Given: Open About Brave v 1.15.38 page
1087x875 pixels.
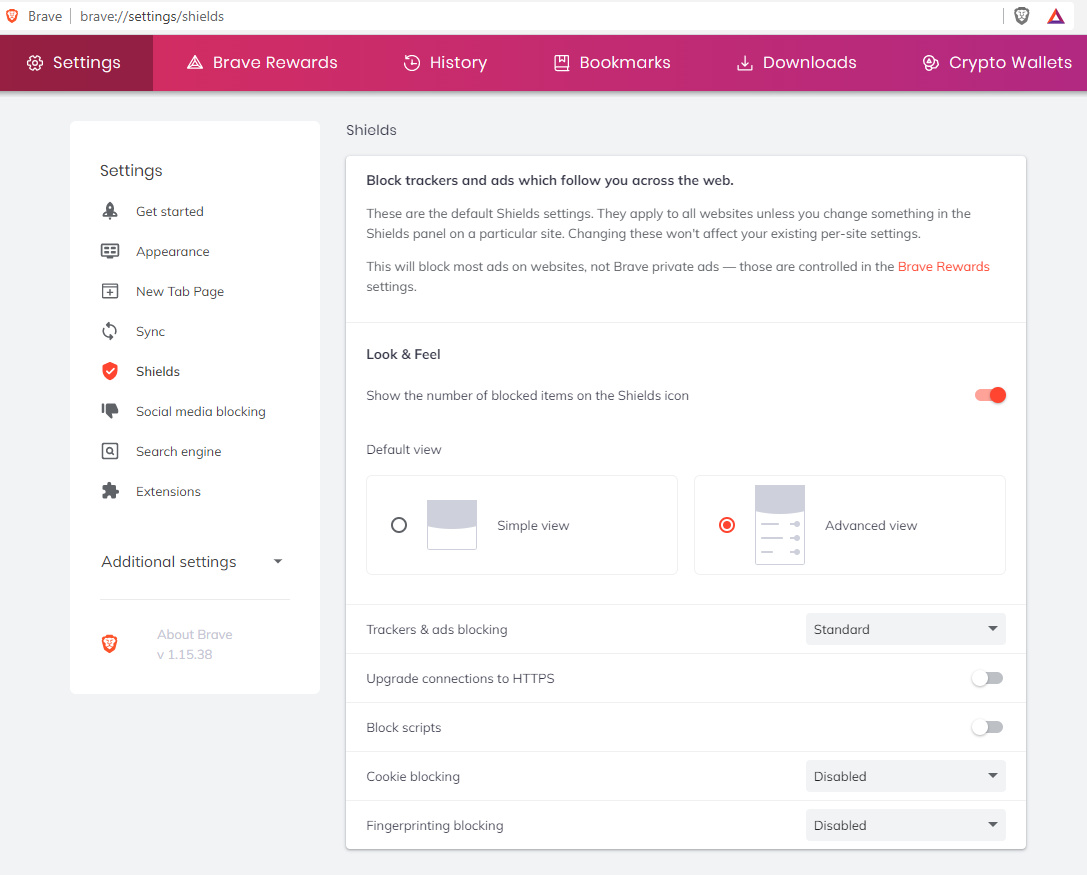Looking at the screenshot, I should tap(195, 644).
